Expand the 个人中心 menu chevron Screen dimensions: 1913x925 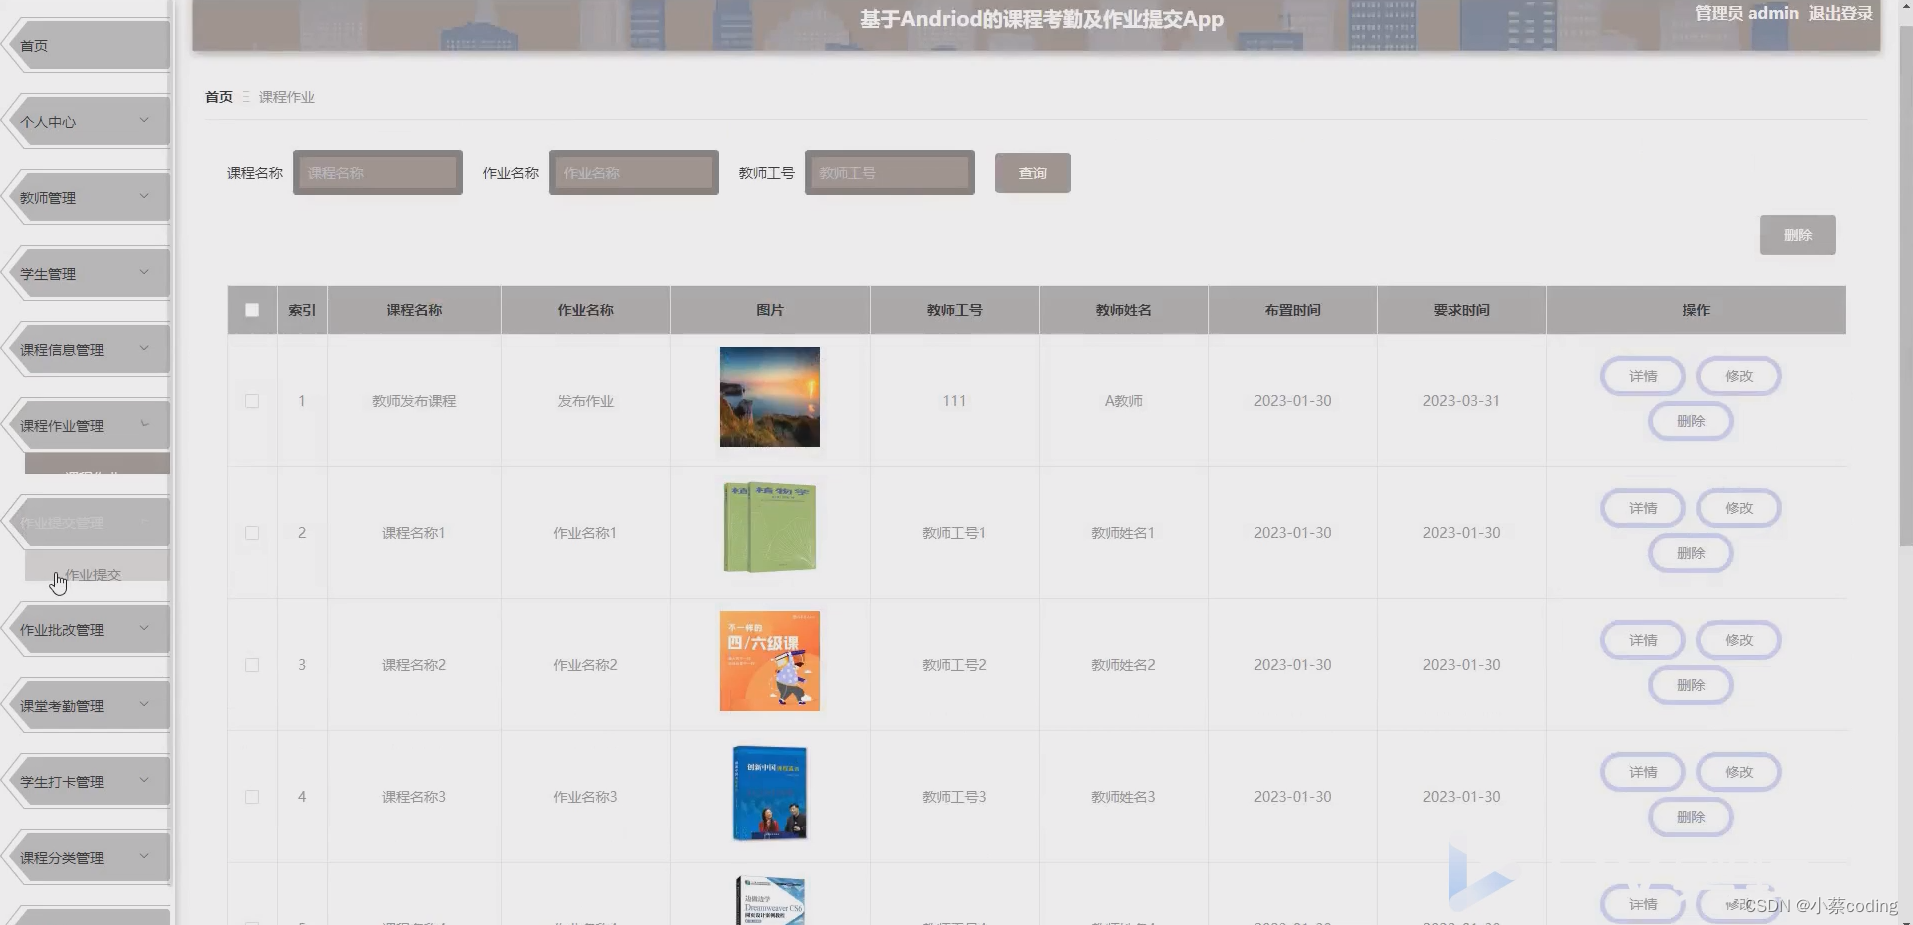pos(144,121)
